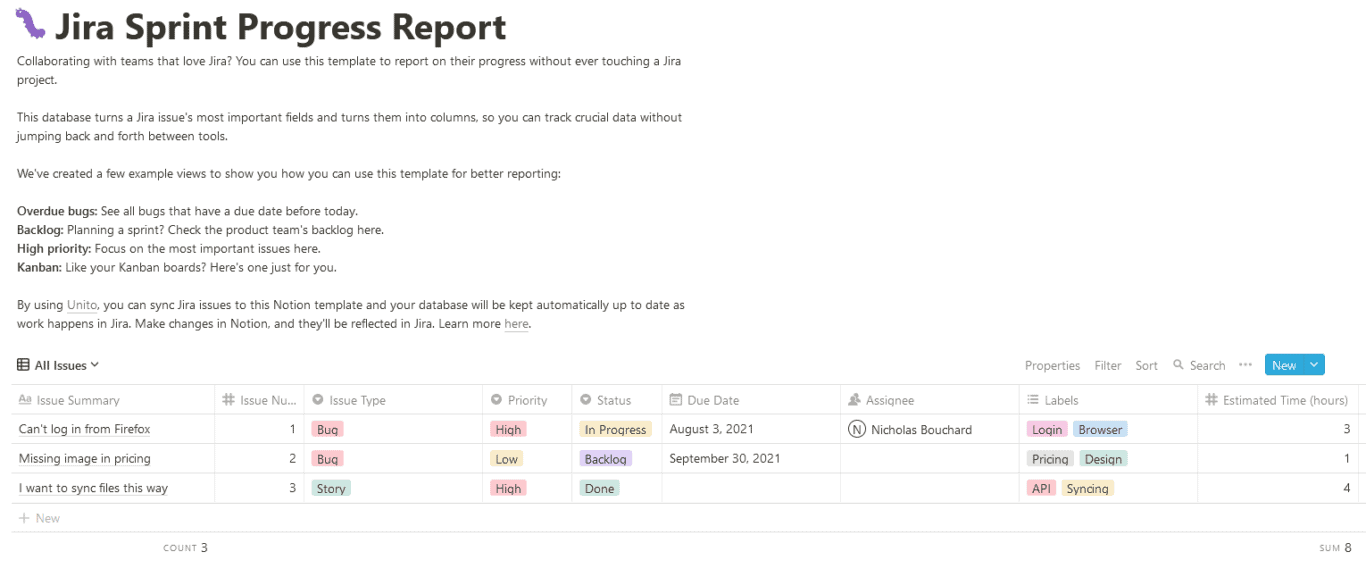Click the Issue Summary text-type icon

pyautogui.click(x=25, y=400)
